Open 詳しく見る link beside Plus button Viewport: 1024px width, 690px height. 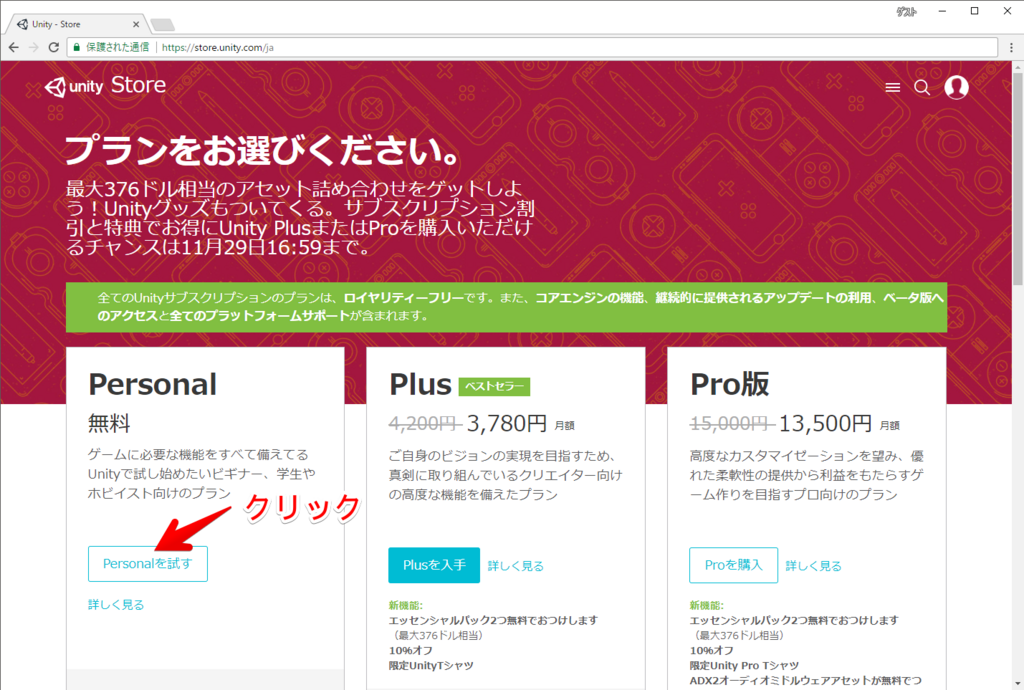516,566
